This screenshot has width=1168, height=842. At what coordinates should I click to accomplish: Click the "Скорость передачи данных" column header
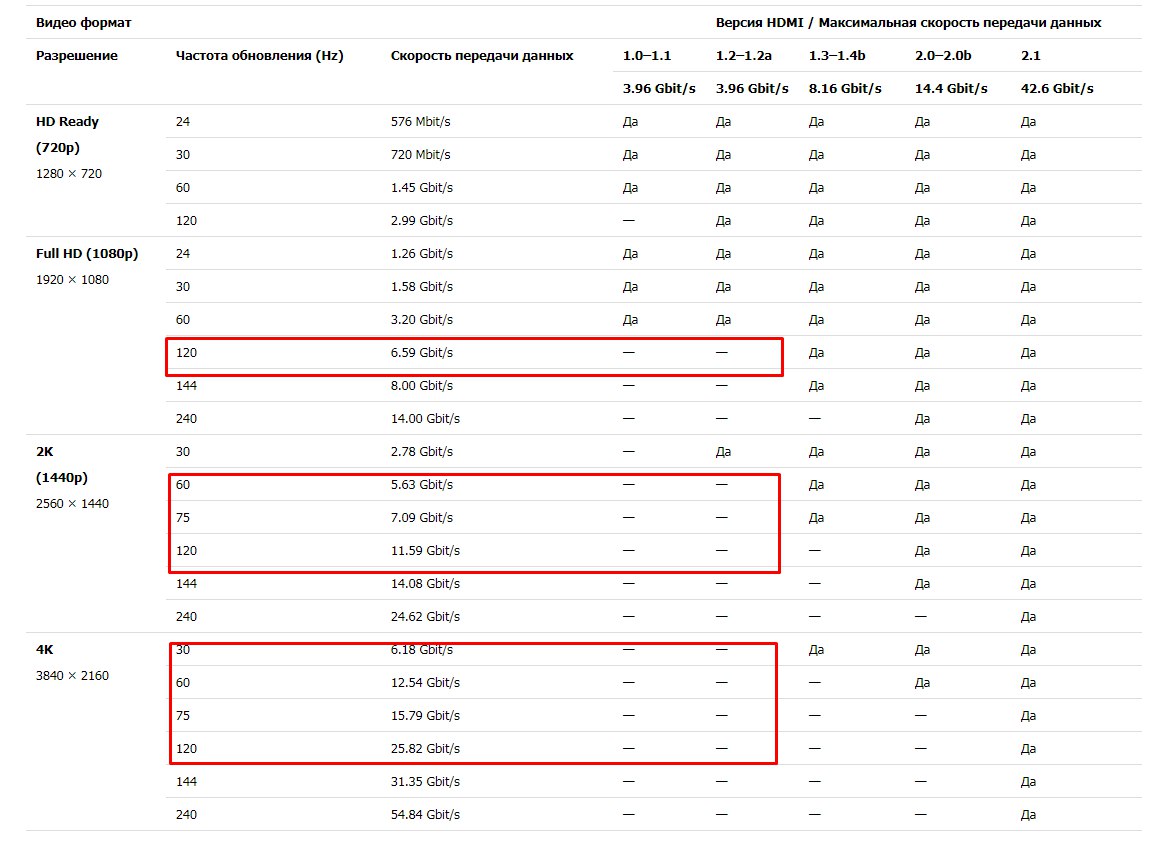pyautogui.click(x=482, y=56)
